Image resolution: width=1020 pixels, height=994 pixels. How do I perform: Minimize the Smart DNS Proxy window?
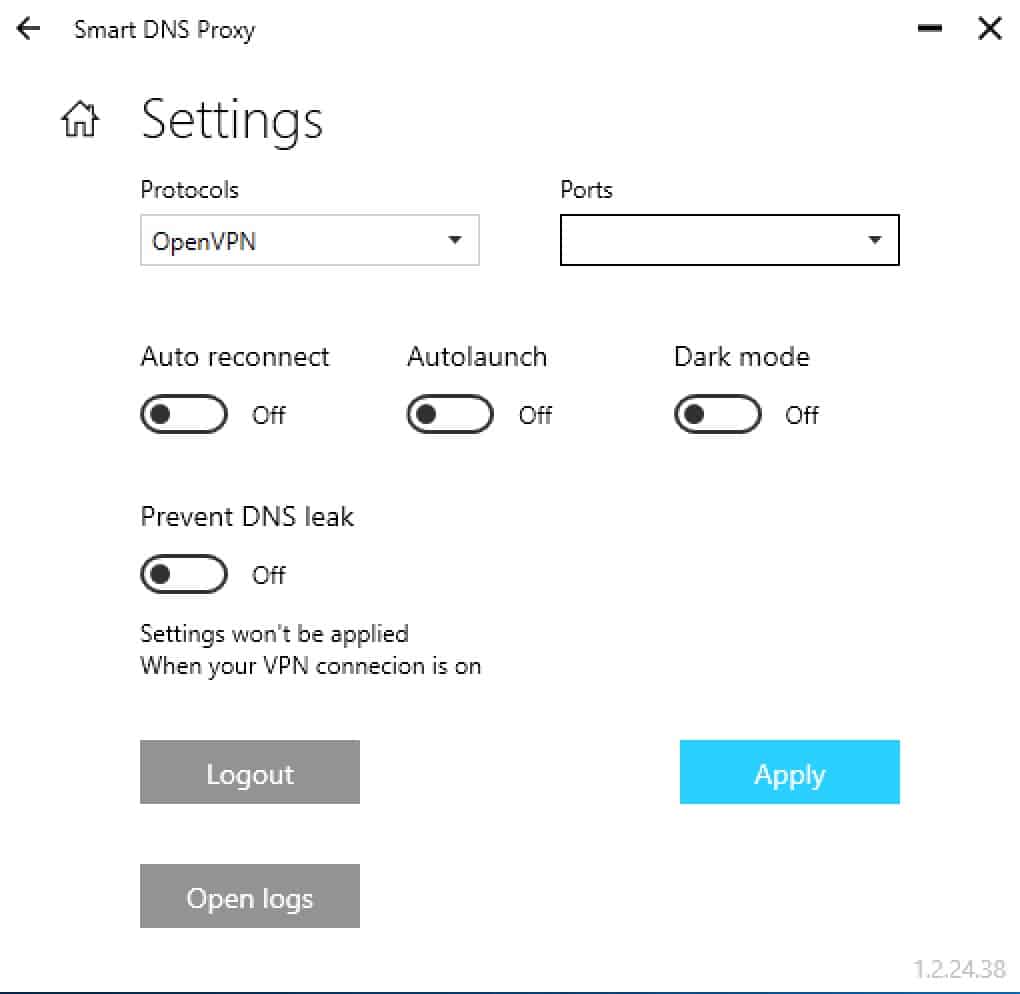point(930,28)
